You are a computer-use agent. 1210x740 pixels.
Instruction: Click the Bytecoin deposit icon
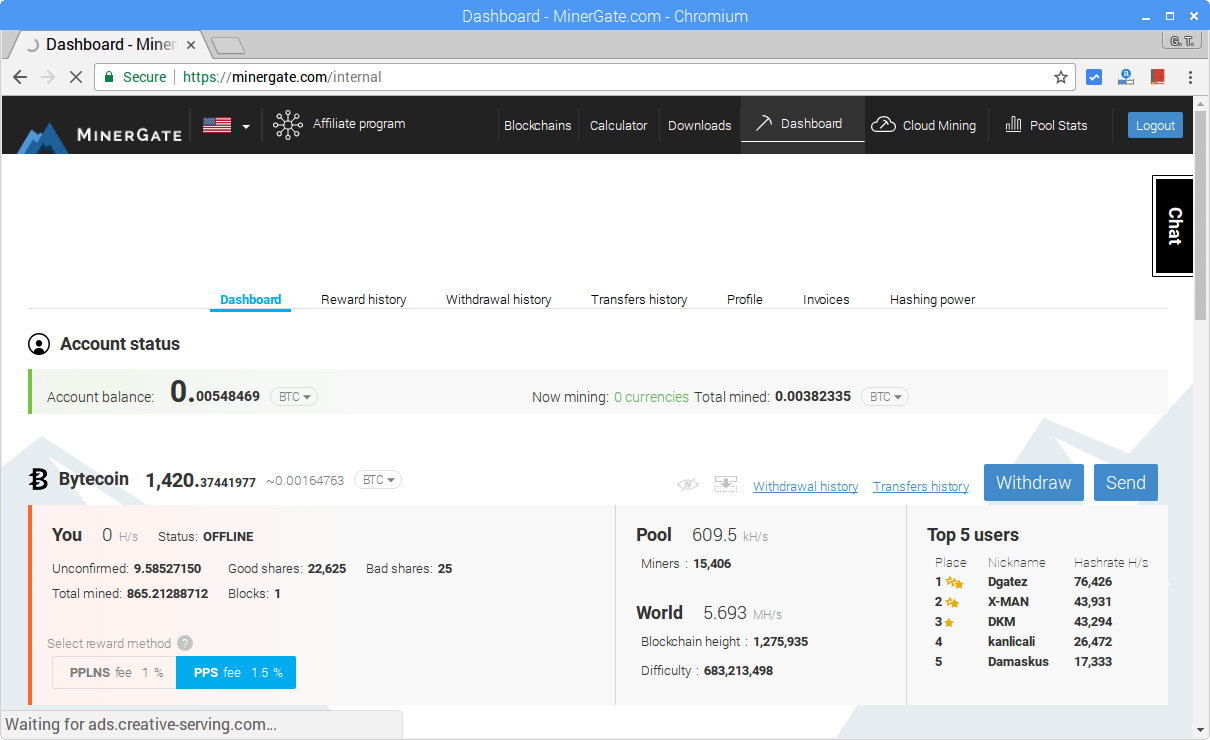[725, 484]
